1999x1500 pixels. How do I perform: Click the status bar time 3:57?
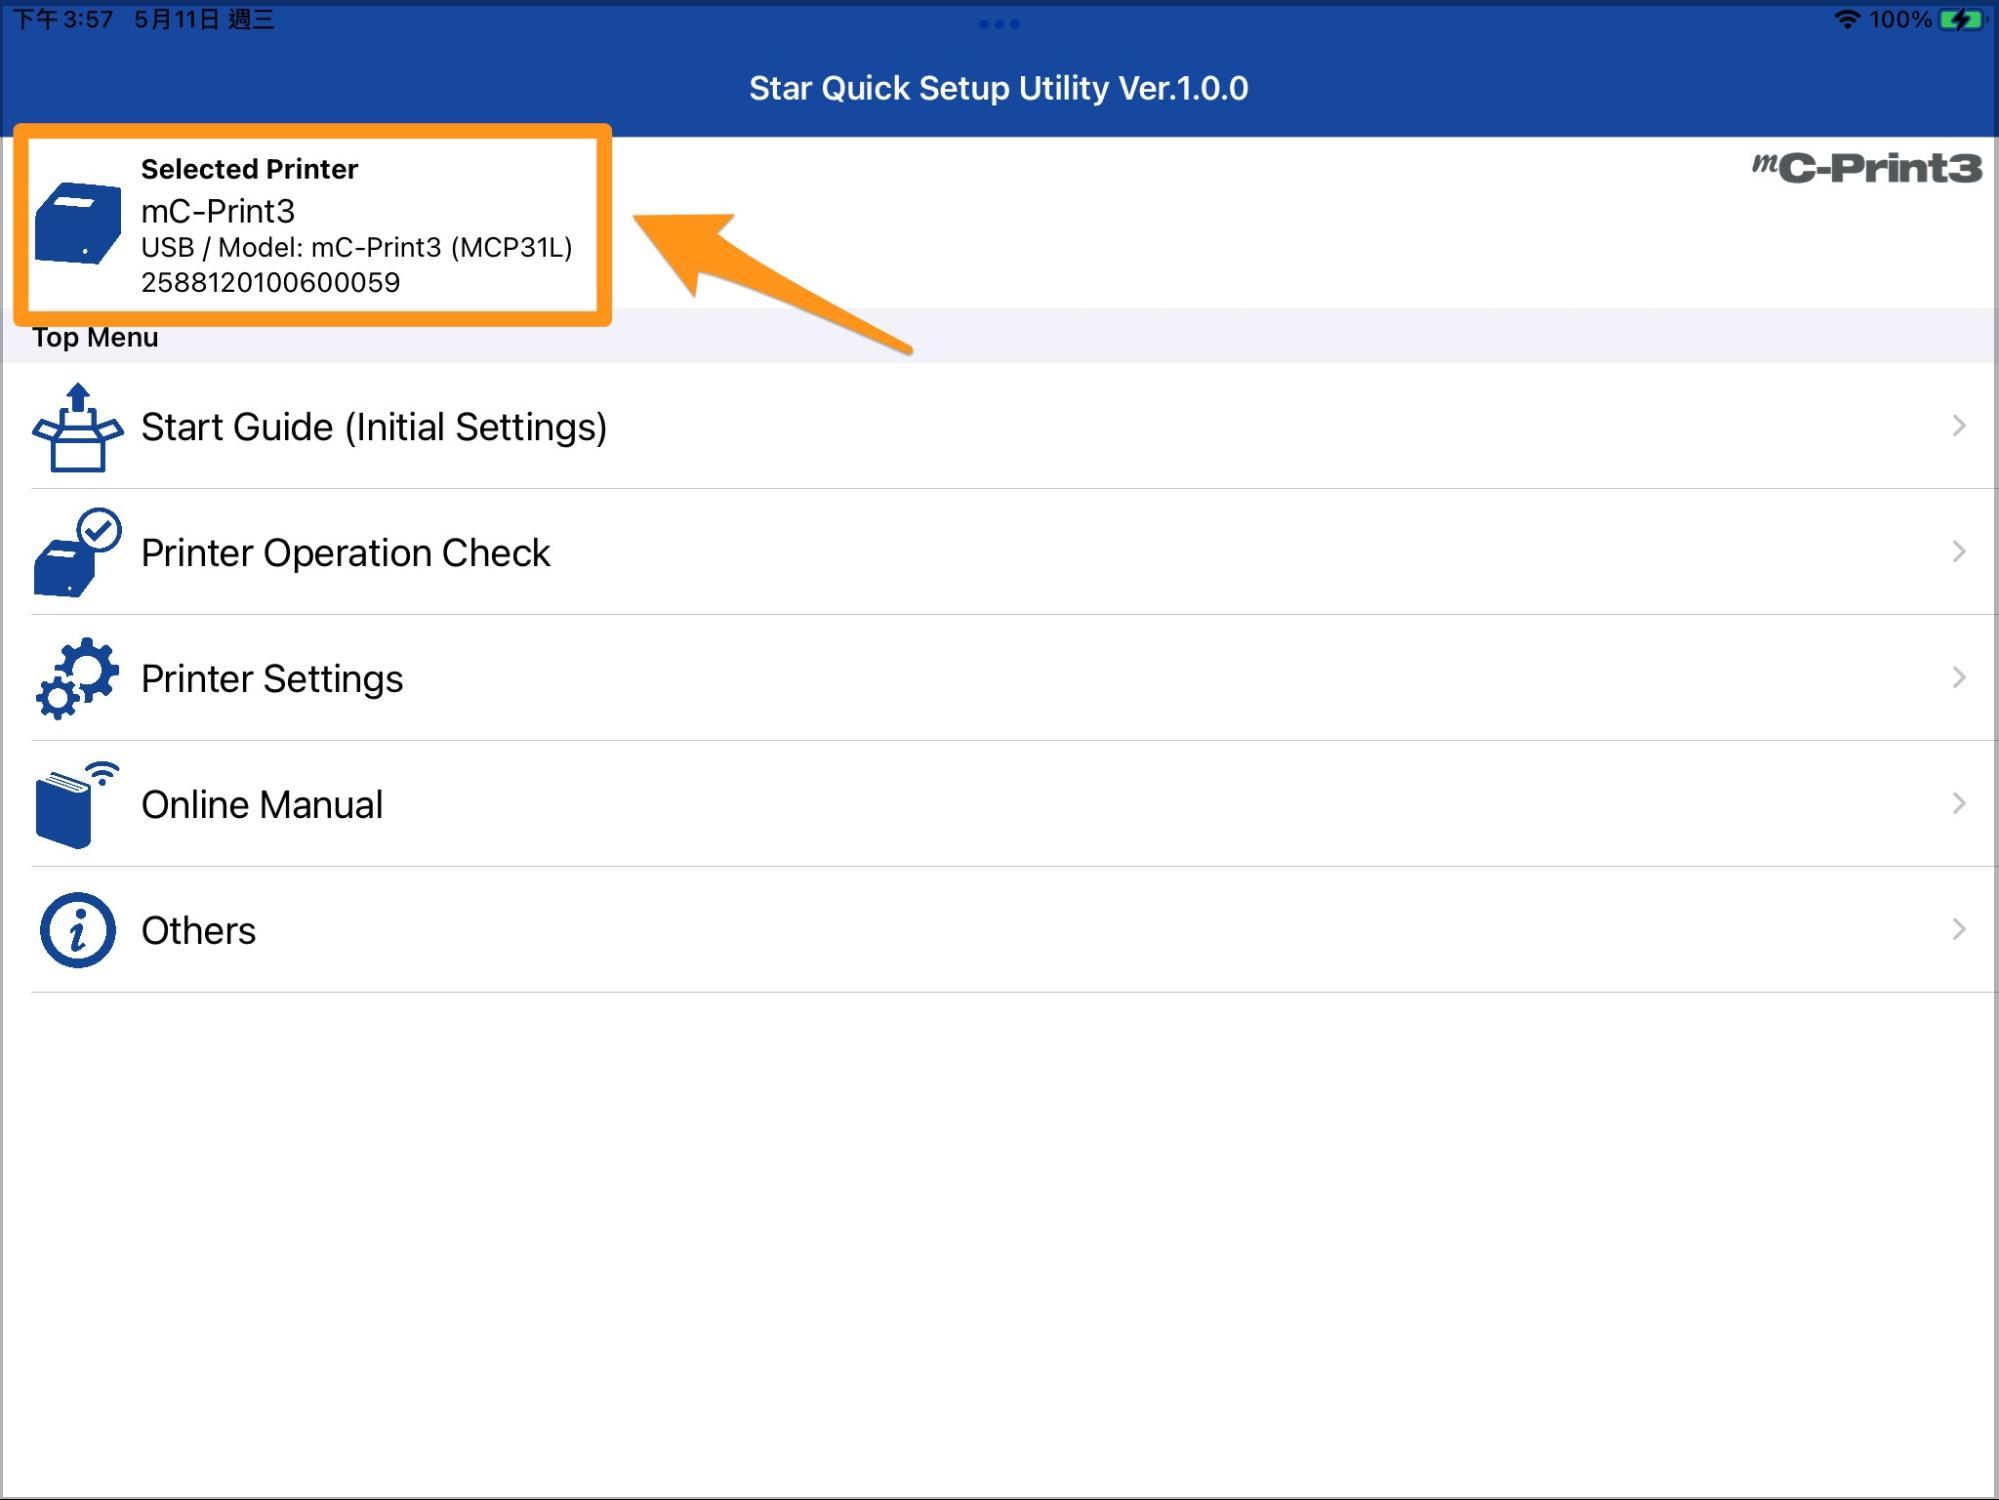[62, 19]
